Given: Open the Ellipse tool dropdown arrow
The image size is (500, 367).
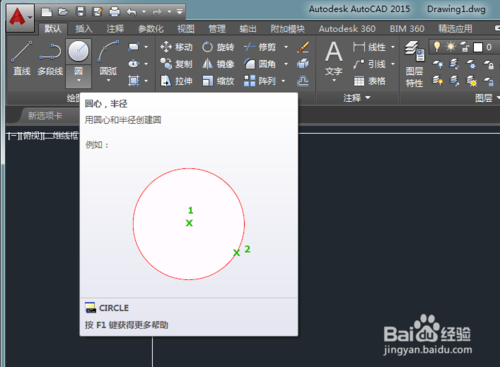Looking at the screenshot, I should (146, 64).
